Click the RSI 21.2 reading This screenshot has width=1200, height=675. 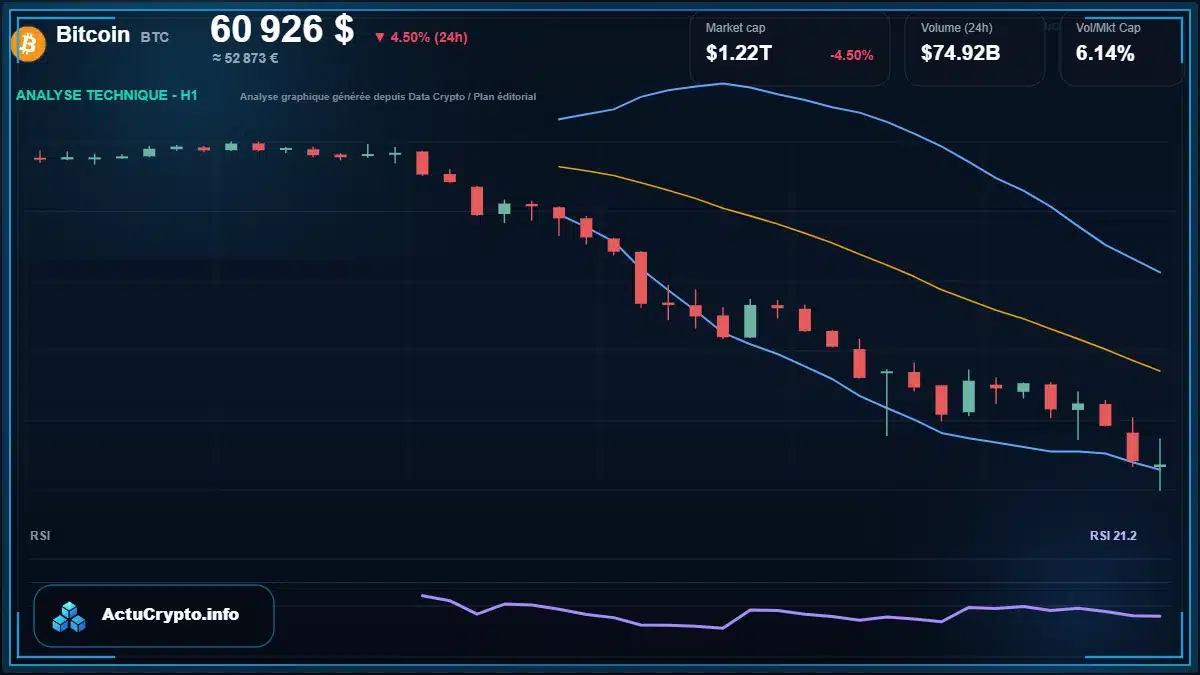[1113, 536]
